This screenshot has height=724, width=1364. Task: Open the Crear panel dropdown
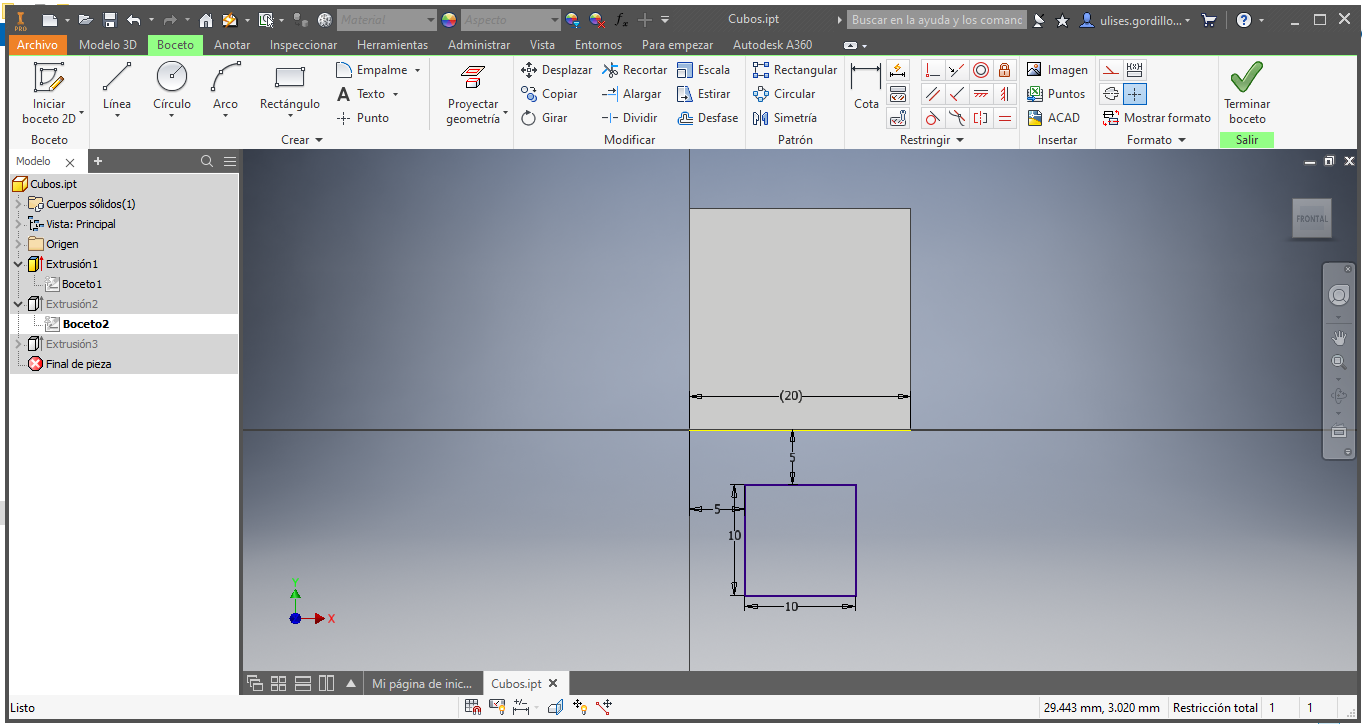tap(302, 140)
